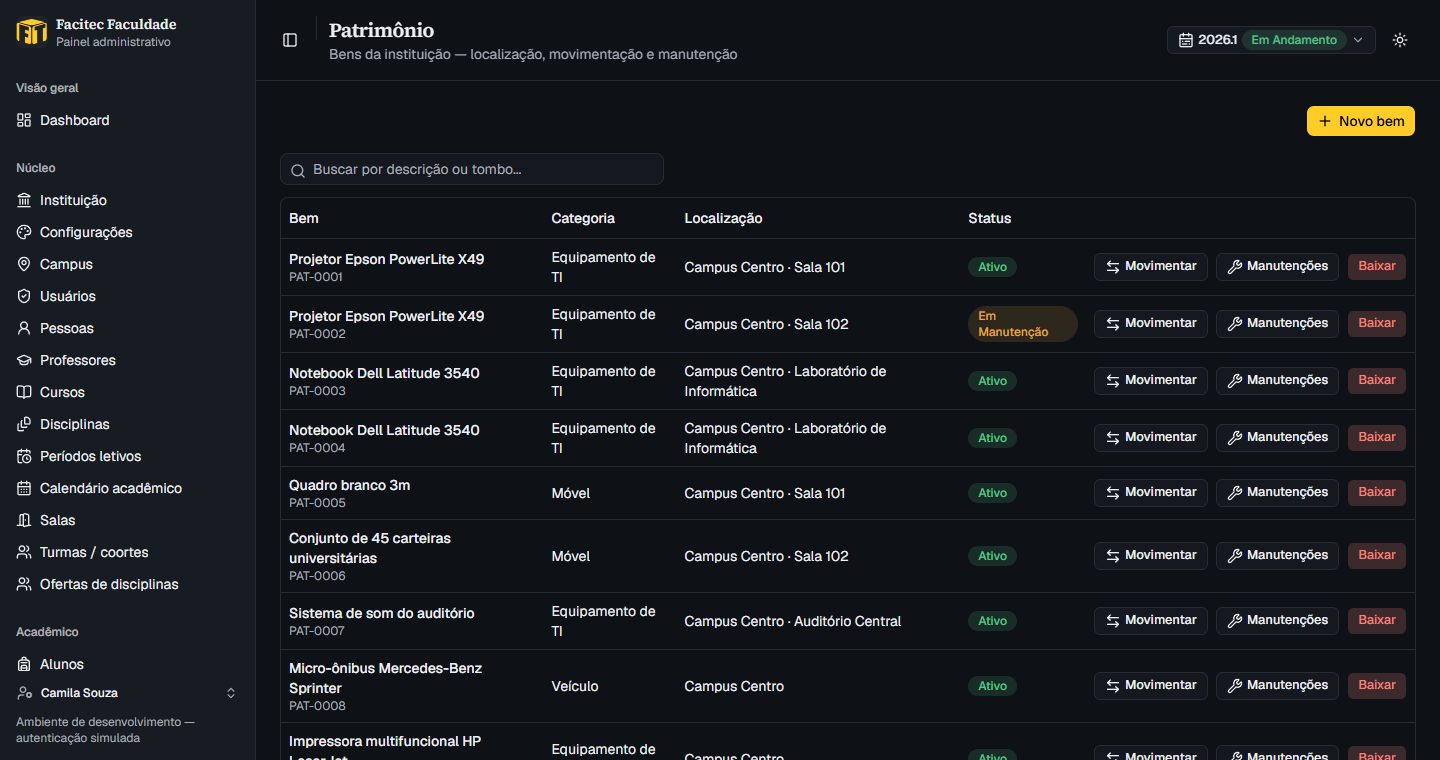Expand the Camila Souza user menu
The image size is (1440, 760).
127,693
